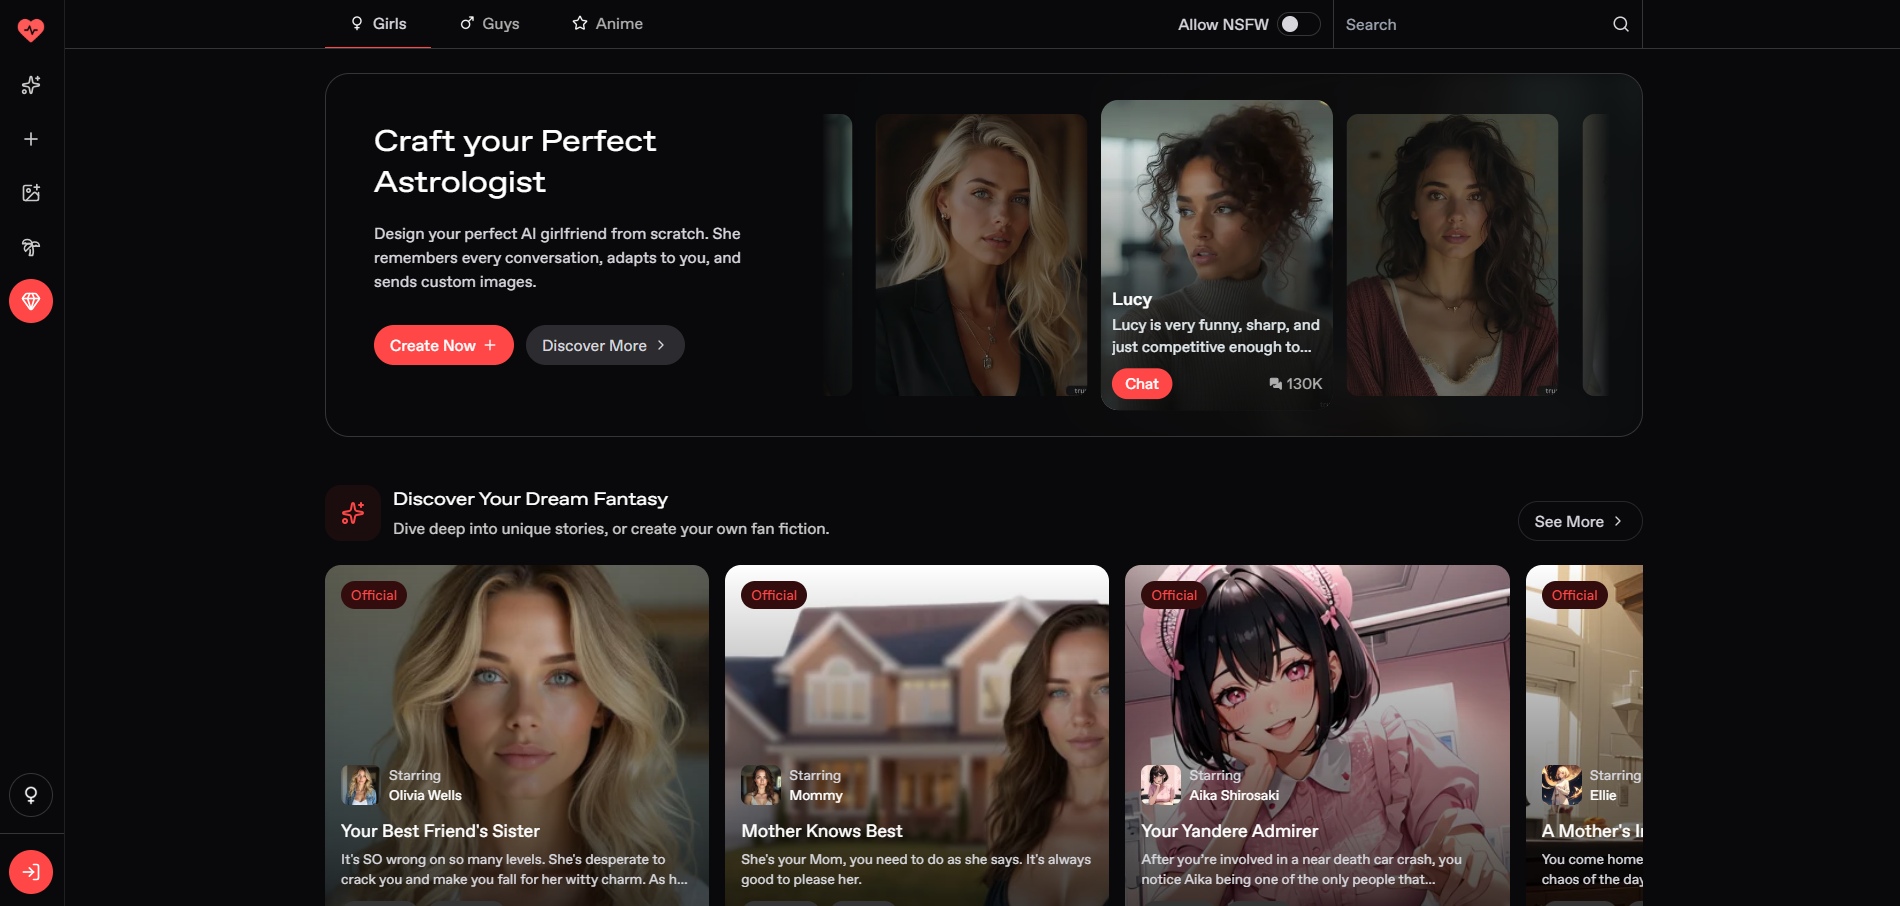Click the Create Now button
This screenshot has height=906, width=1900.
point(443,345)
